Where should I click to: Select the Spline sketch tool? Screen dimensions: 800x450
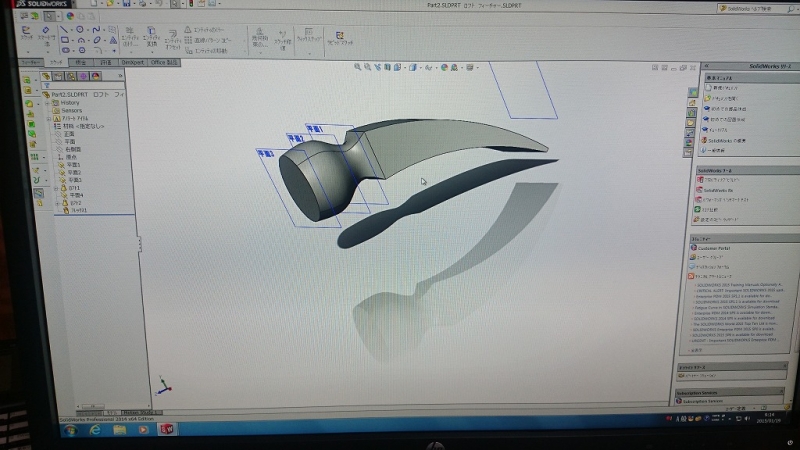point(97,30)
